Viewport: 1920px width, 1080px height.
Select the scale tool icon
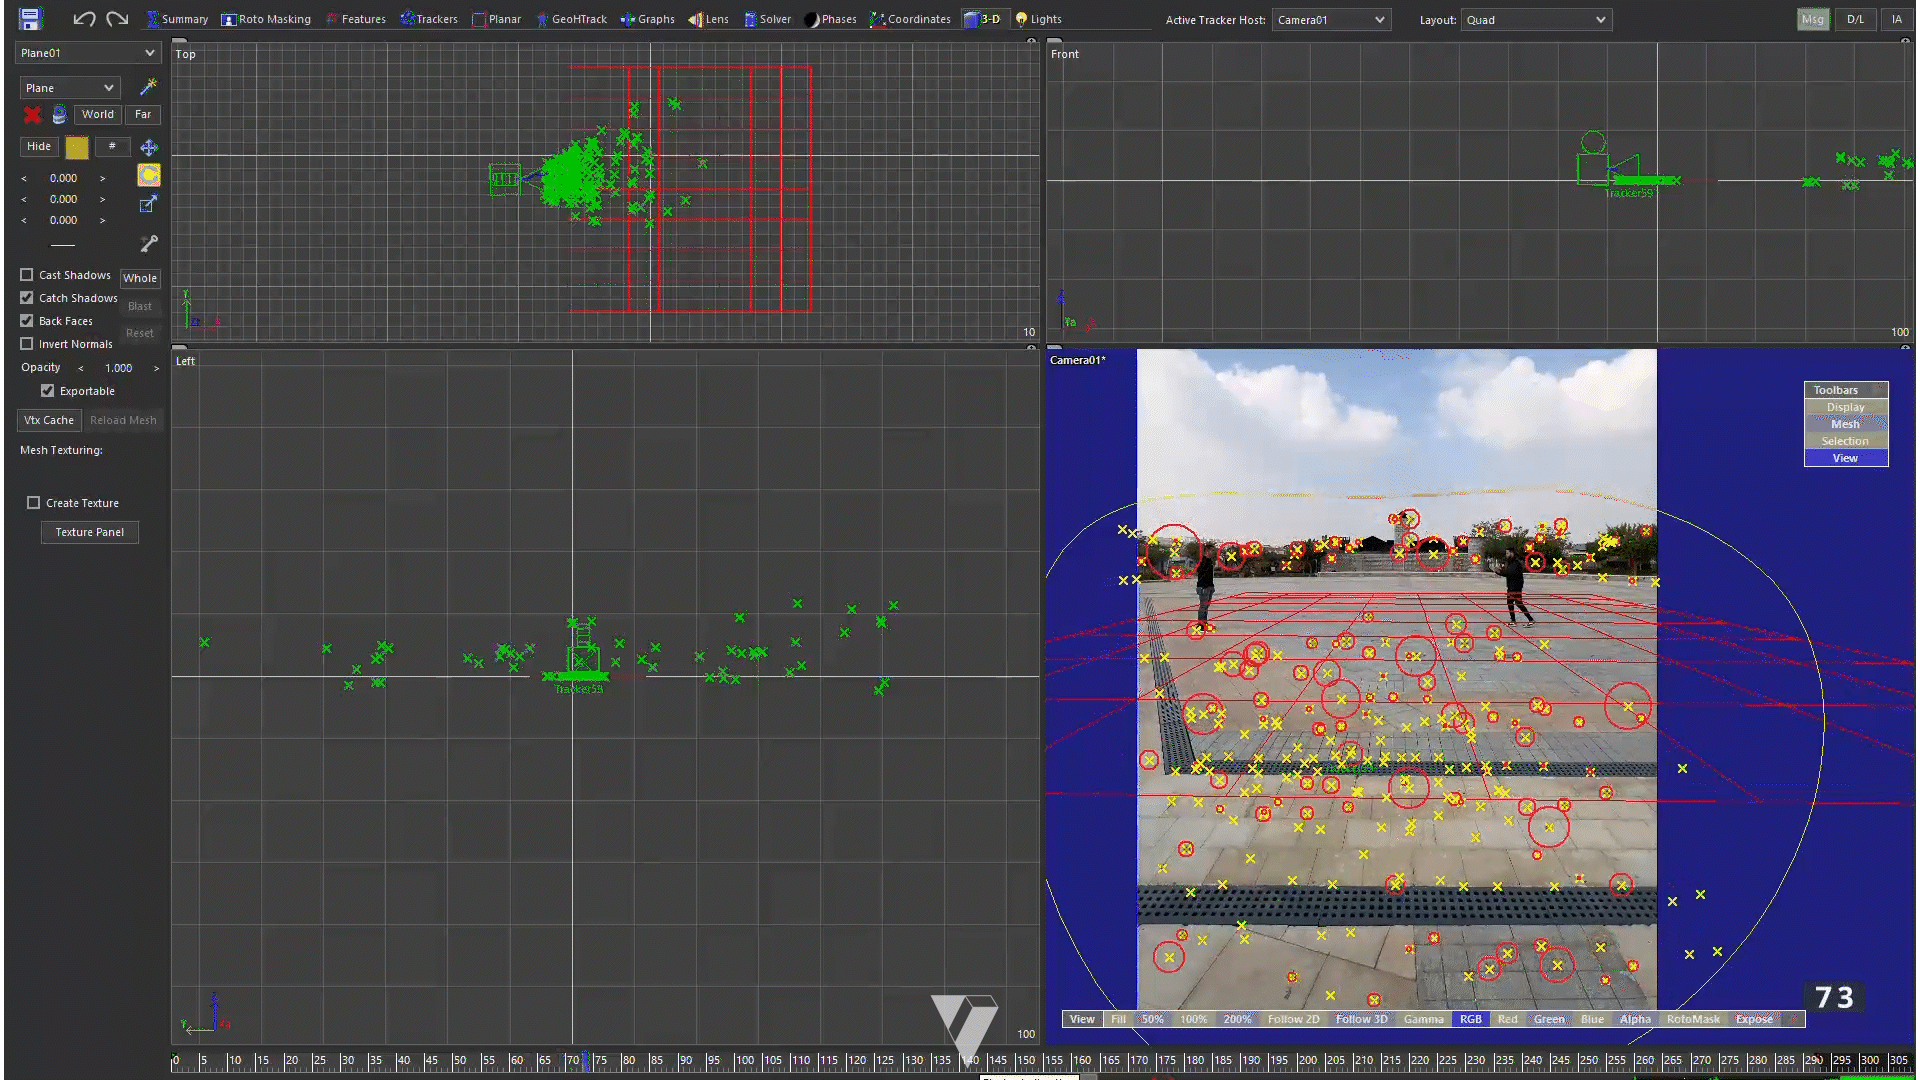(x=148, y=204)
